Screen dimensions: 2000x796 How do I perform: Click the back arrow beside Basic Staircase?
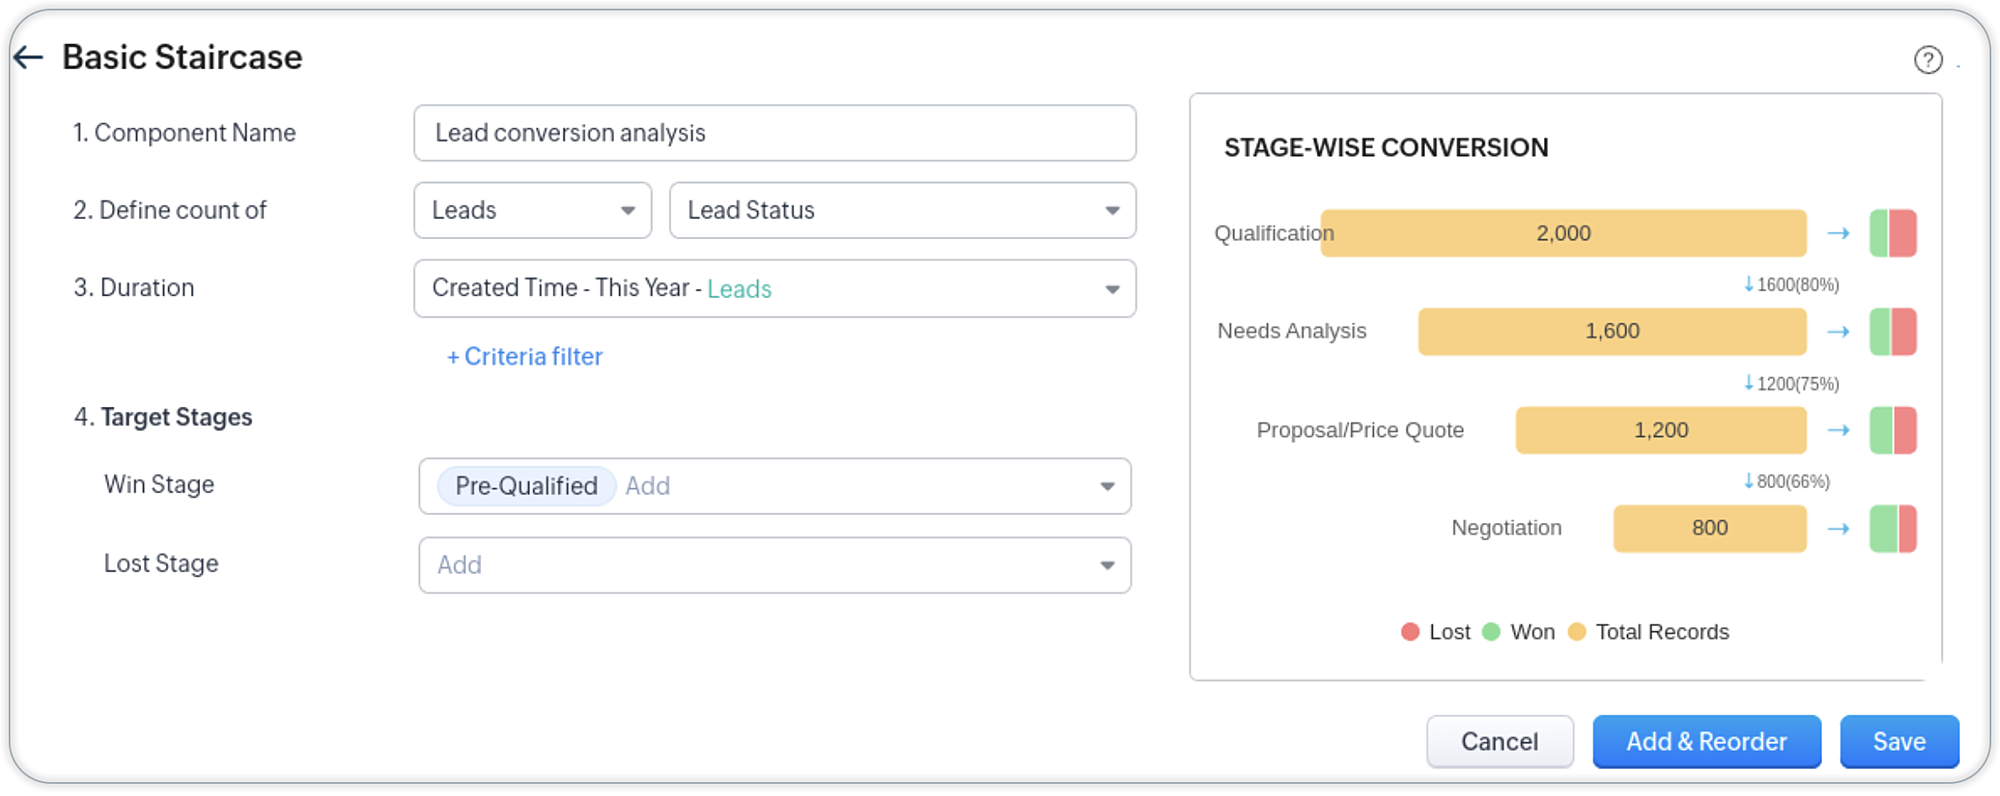click(x=28, y=58)
